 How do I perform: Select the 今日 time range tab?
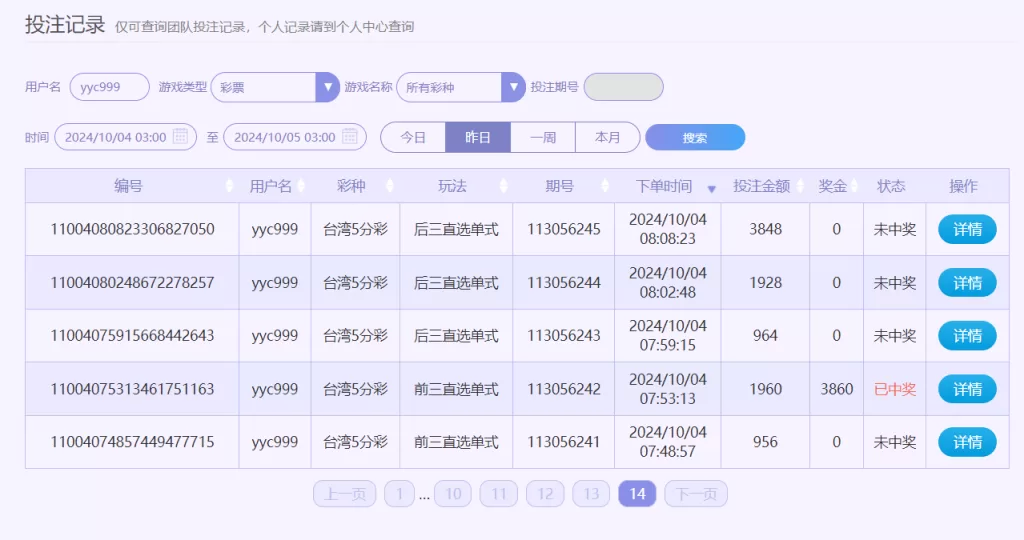(x=413, y=137)
